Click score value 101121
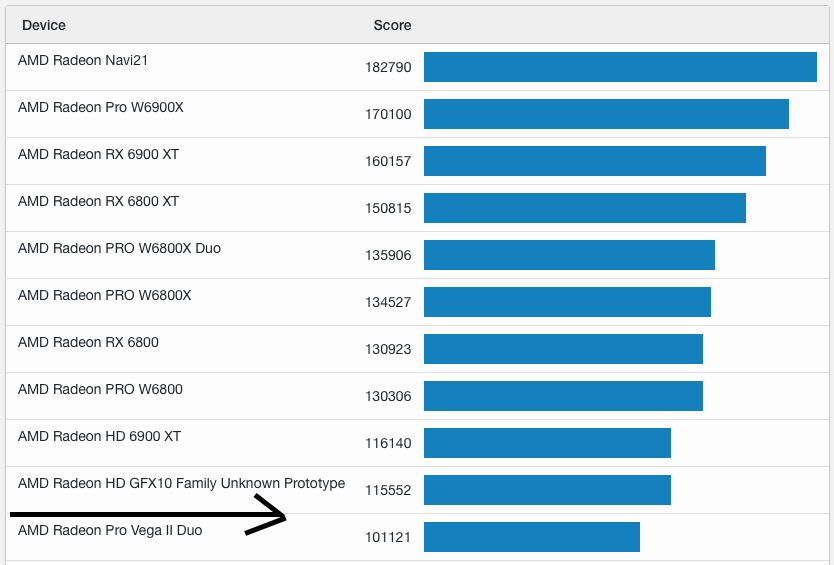Viewport: 834px width, 565px height. point(388,537)
